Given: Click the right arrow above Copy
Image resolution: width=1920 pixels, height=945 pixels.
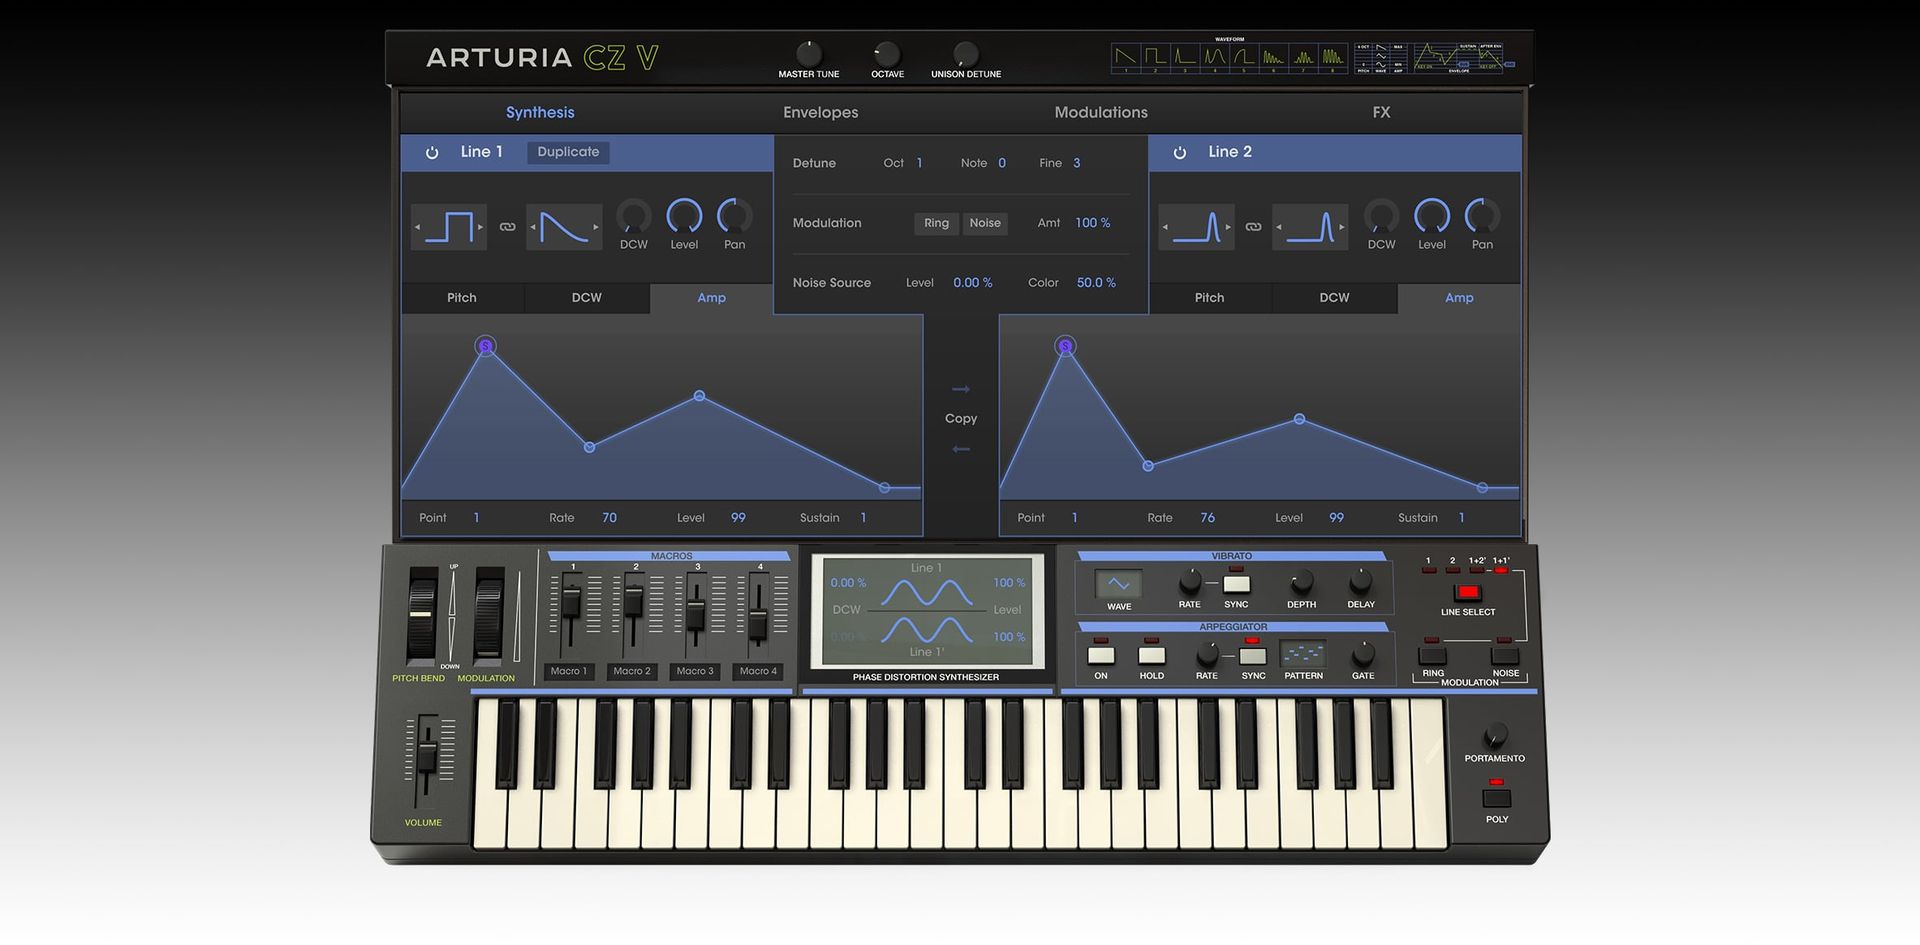Looking at the screenshot, I should pos(961,389).
